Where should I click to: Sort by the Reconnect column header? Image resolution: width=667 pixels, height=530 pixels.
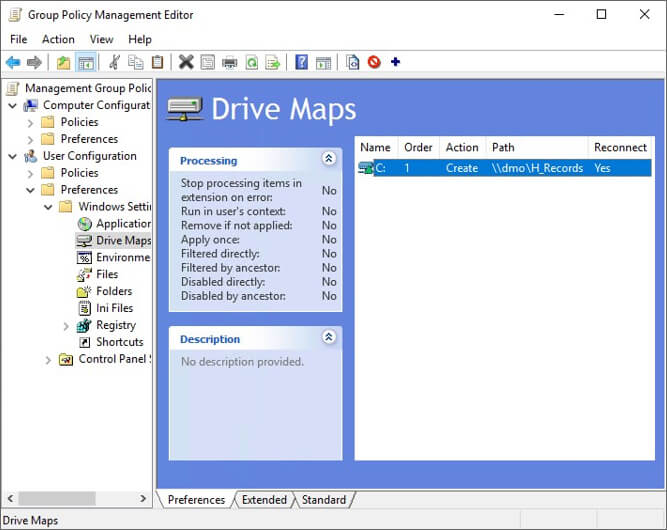point(620,148)
